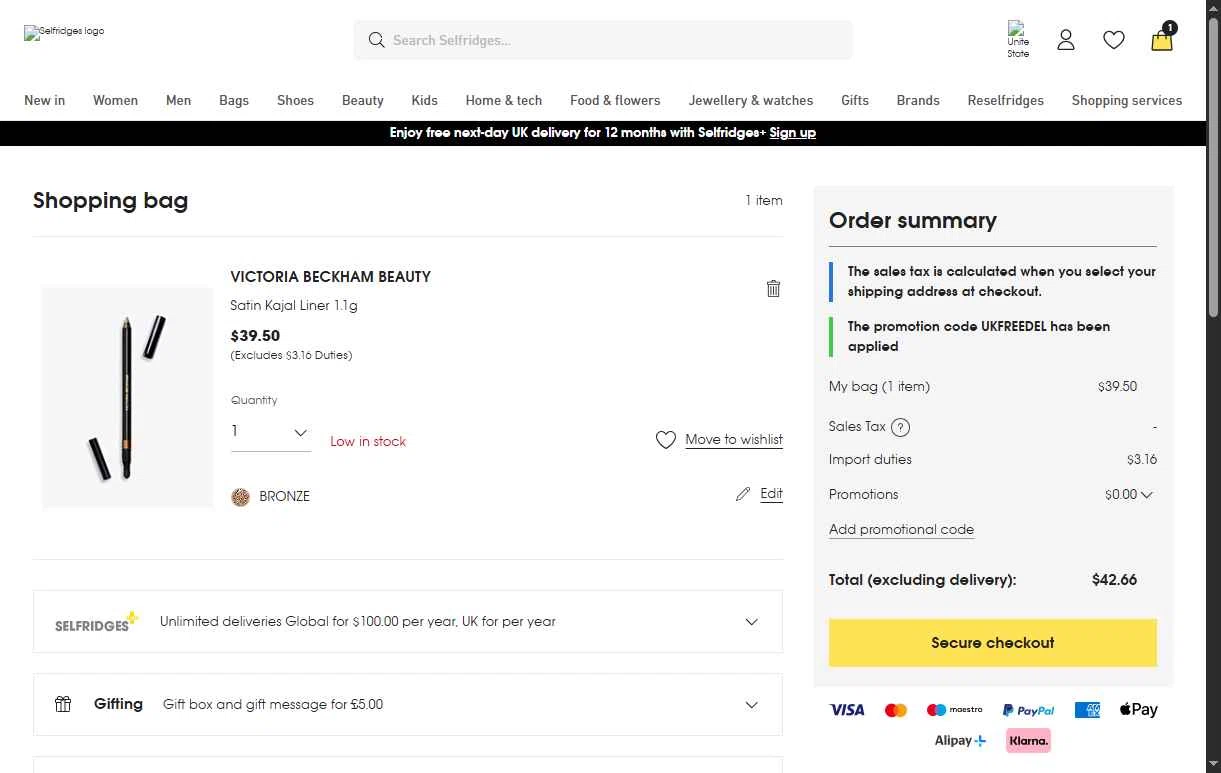The image size is (1221, 773).
Task: Click the PayPal payment logo
Action: coord(1029,710)
